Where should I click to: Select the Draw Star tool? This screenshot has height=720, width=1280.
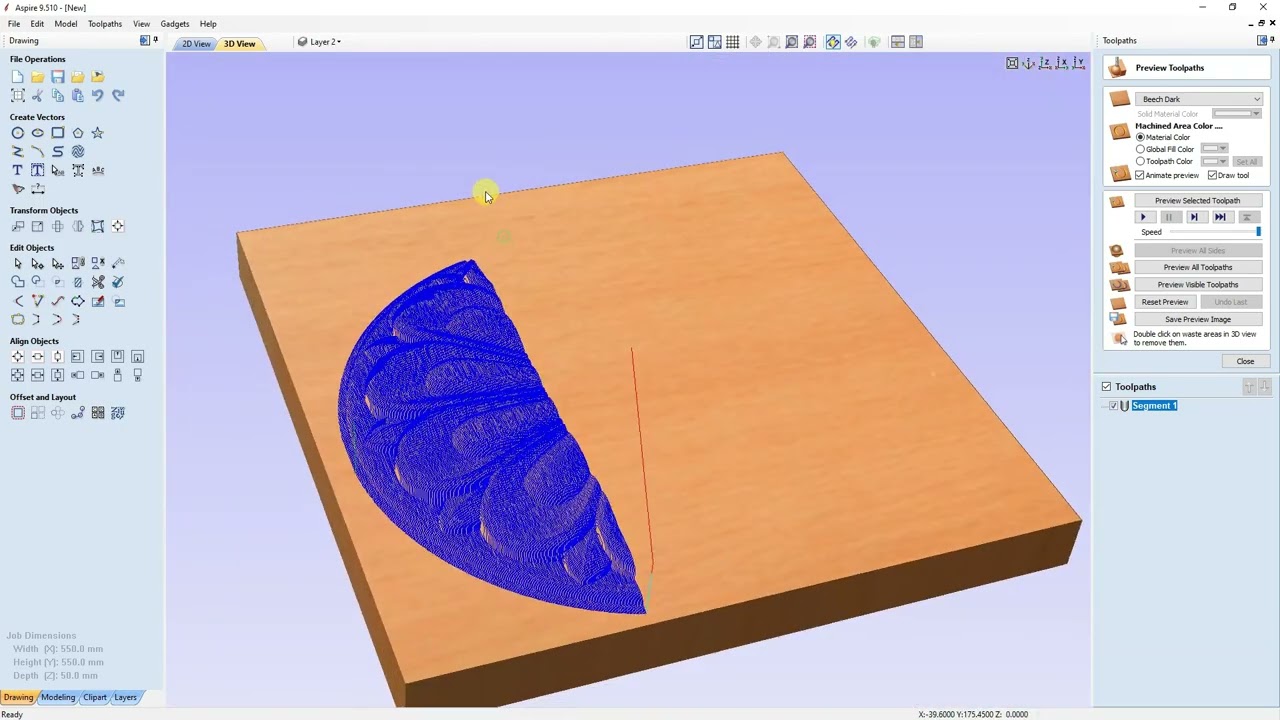pyautogui.click(x=97, y=133)
